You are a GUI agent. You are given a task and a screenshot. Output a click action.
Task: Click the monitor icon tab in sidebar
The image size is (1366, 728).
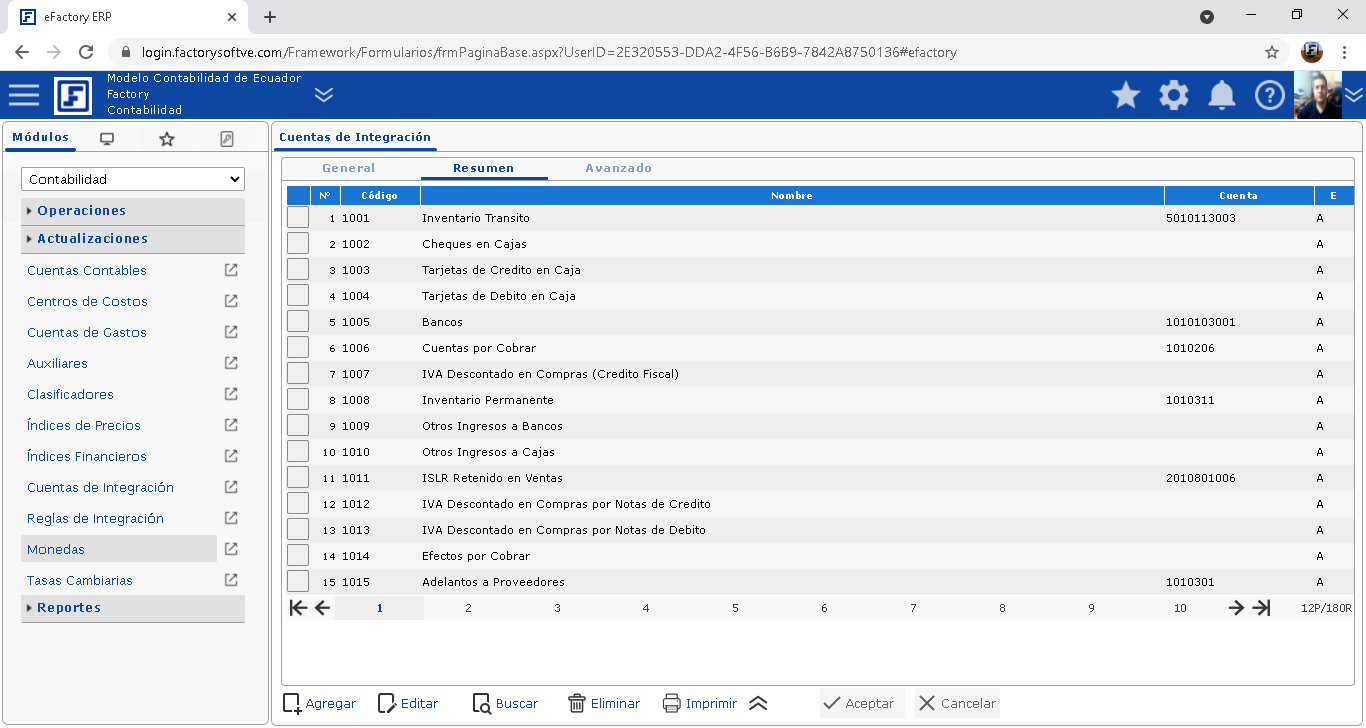pyautogui.click(x=107, y=139)
